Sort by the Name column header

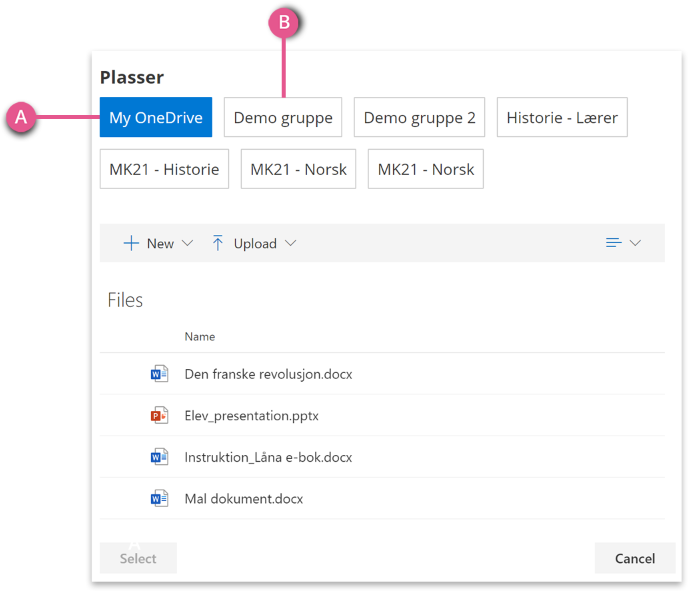pos(200,336)
